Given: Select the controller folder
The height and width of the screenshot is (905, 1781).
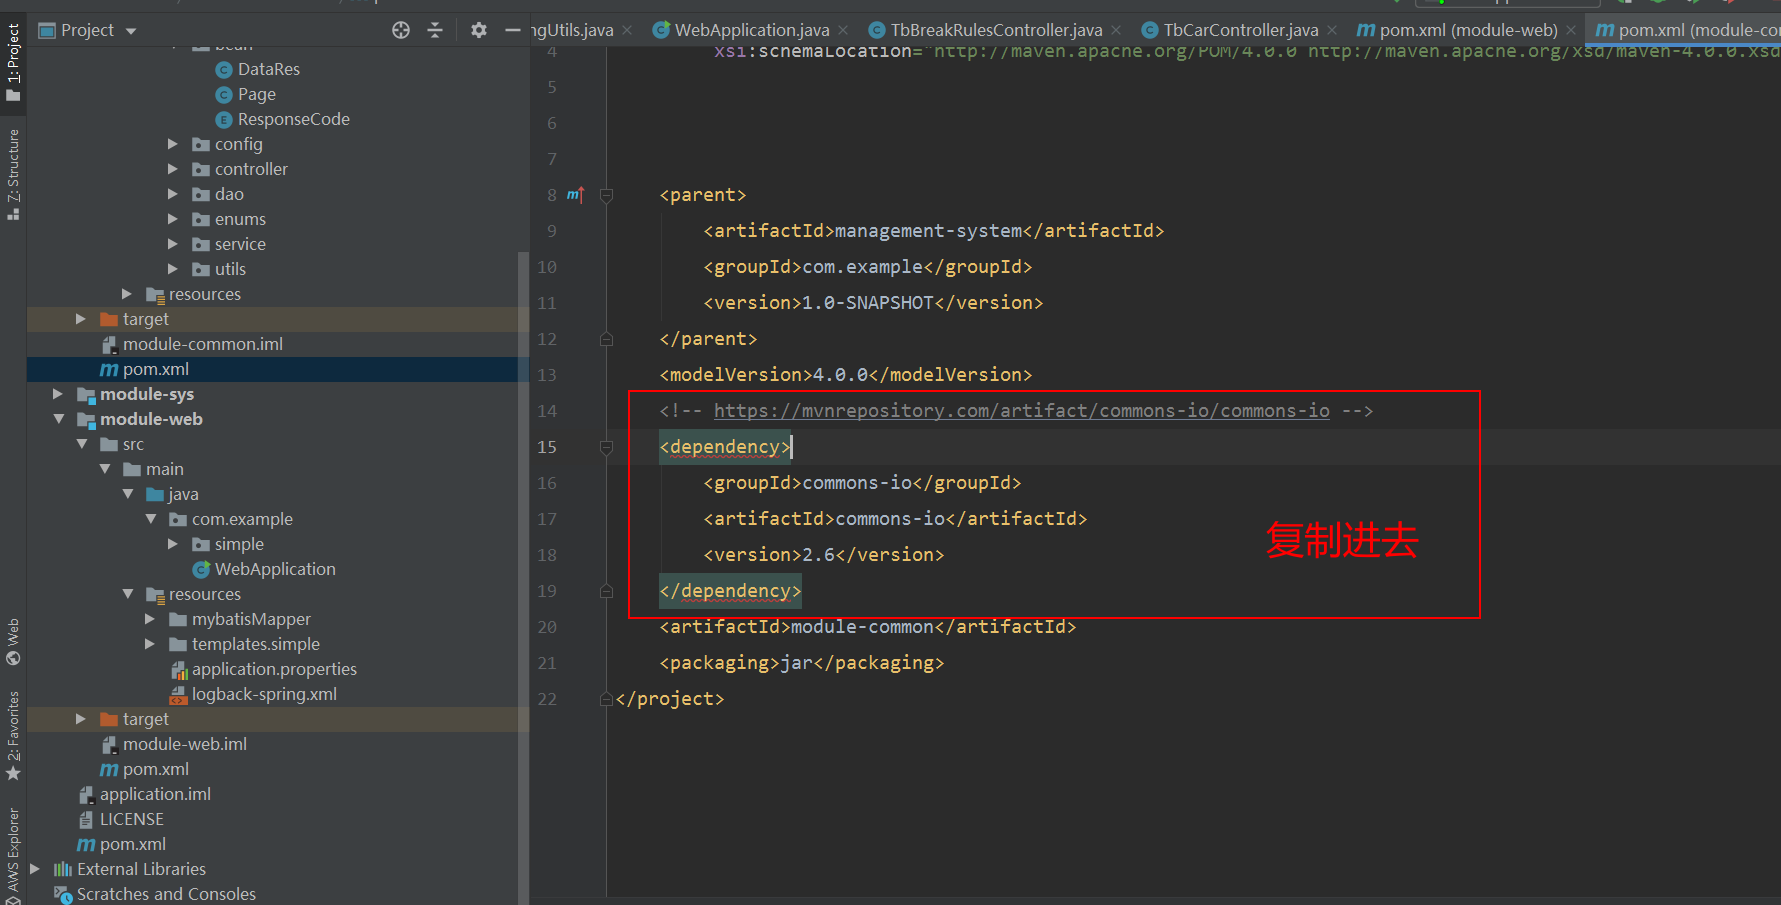Looking at the screenshot, I should (x=251, y=169).
